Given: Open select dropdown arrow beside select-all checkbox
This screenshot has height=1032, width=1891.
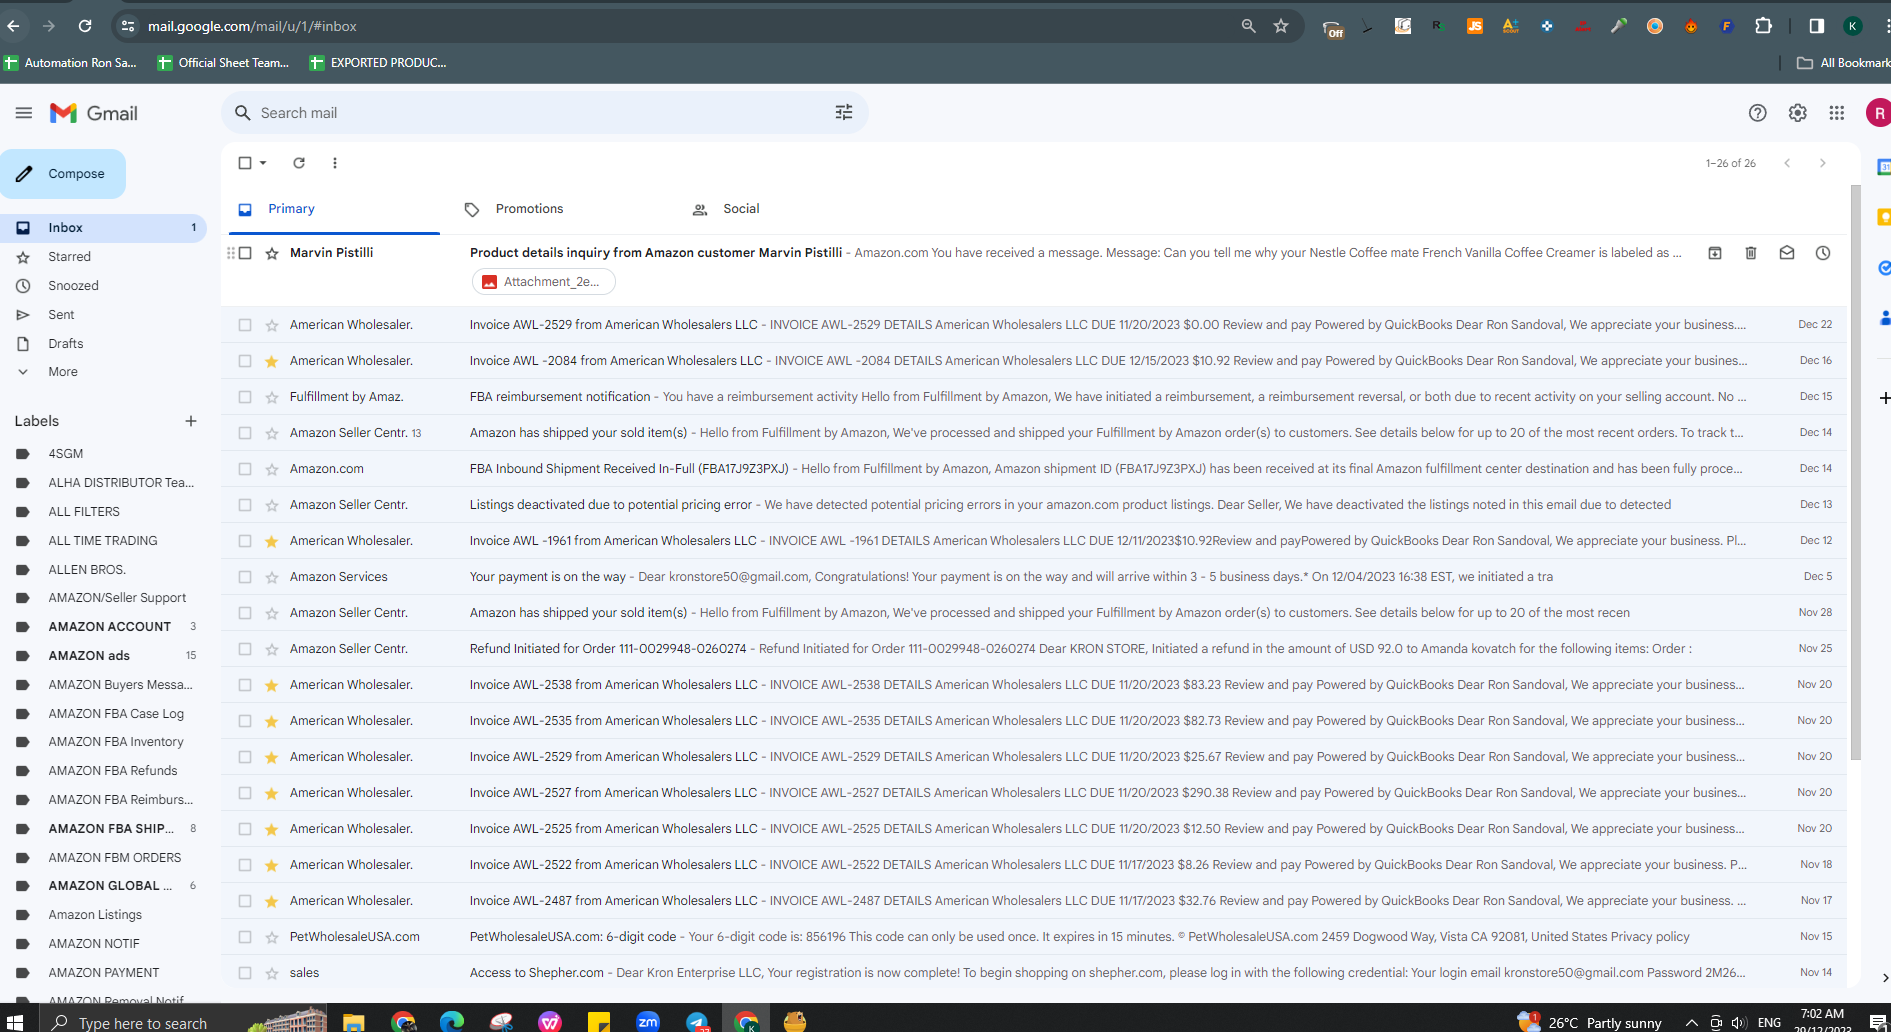Looking at the screenshot, I should tap(263, 163).
